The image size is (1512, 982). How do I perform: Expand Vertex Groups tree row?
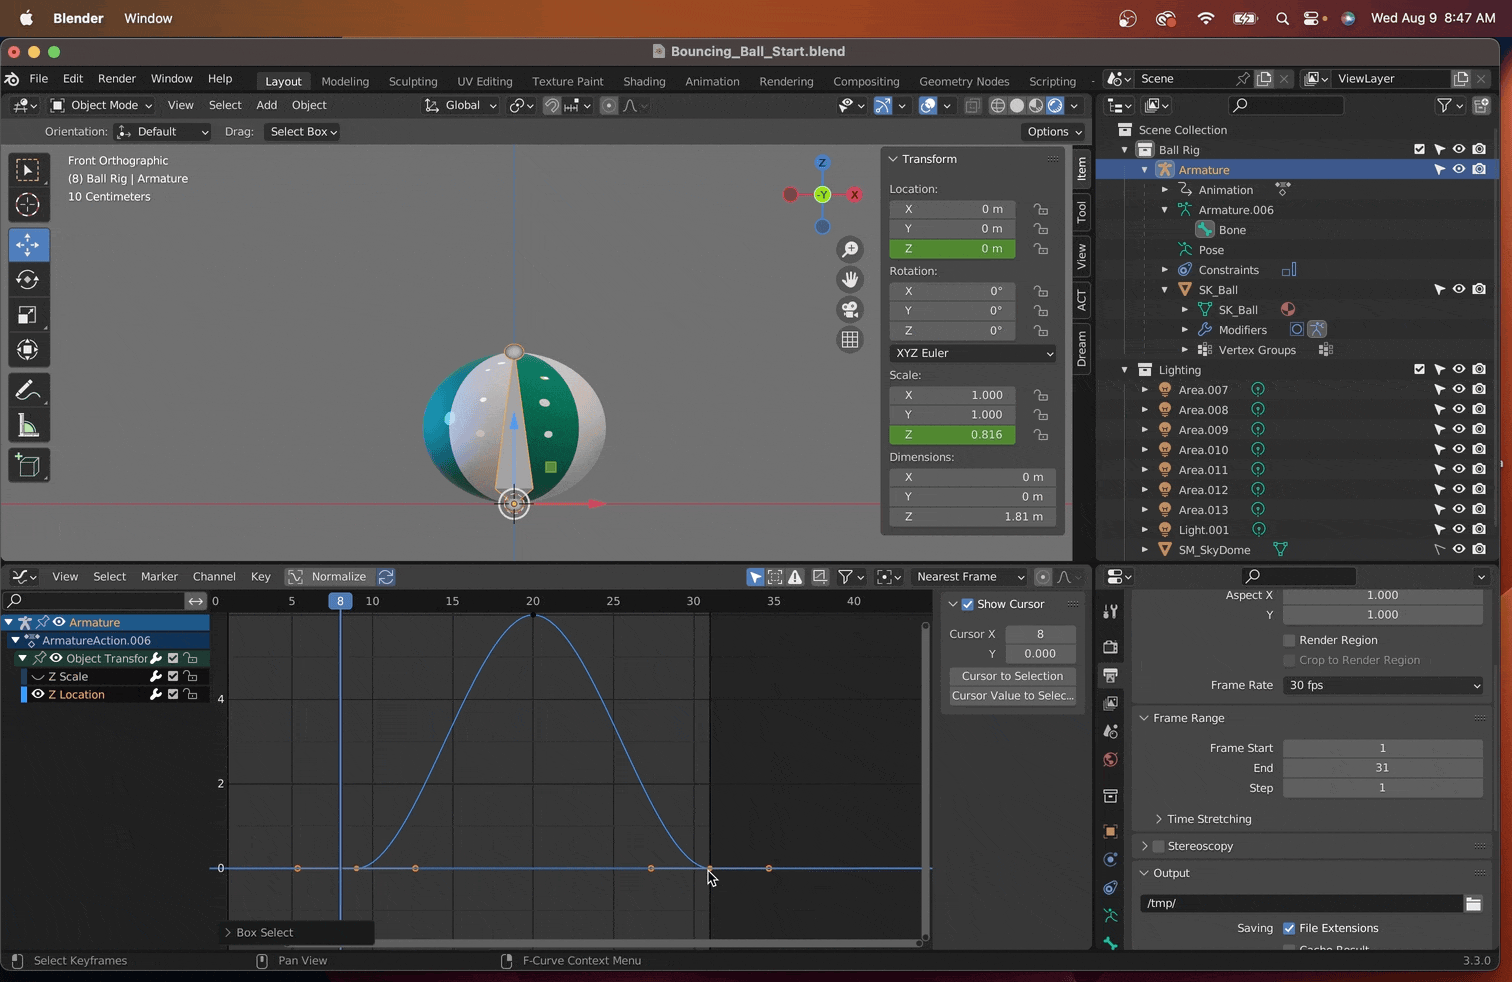(x=1185, y=350)
